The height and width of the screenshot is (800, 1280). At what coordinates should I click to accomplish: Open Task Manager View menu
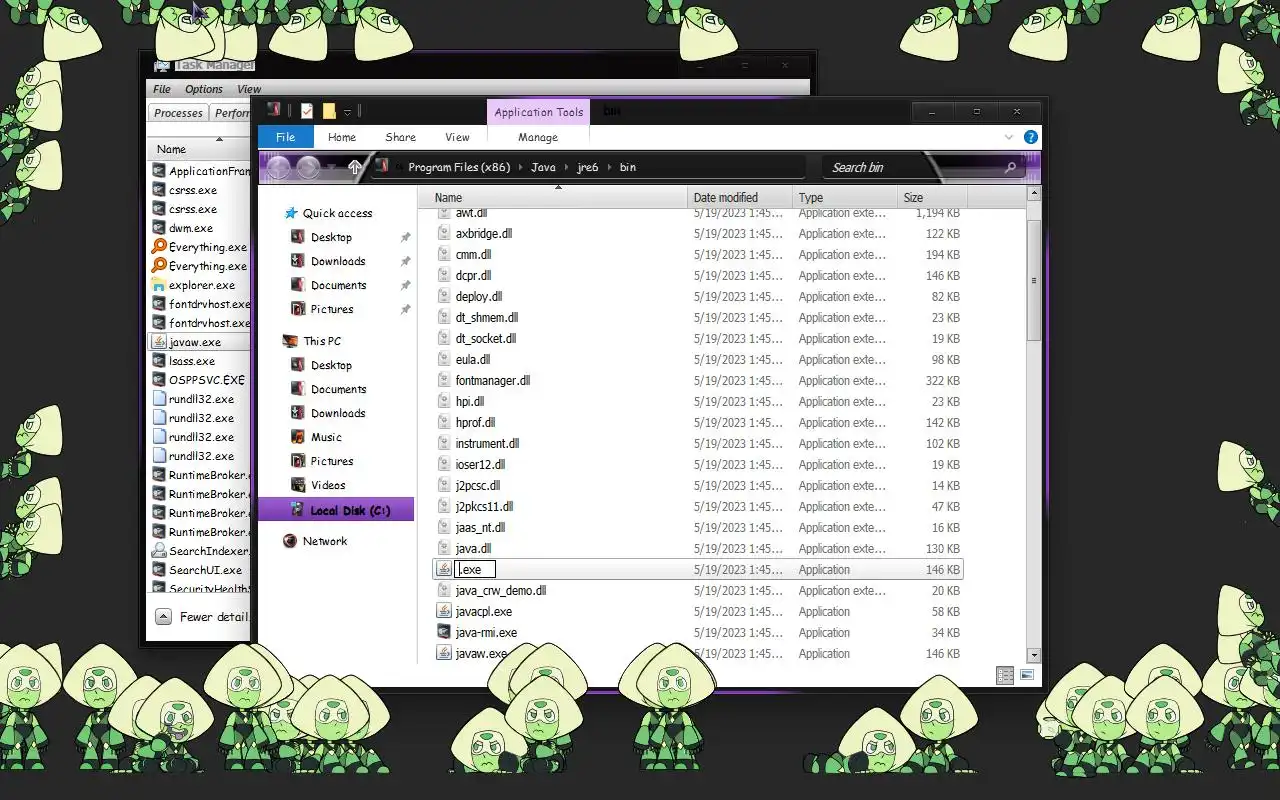(x=249, y=89)
